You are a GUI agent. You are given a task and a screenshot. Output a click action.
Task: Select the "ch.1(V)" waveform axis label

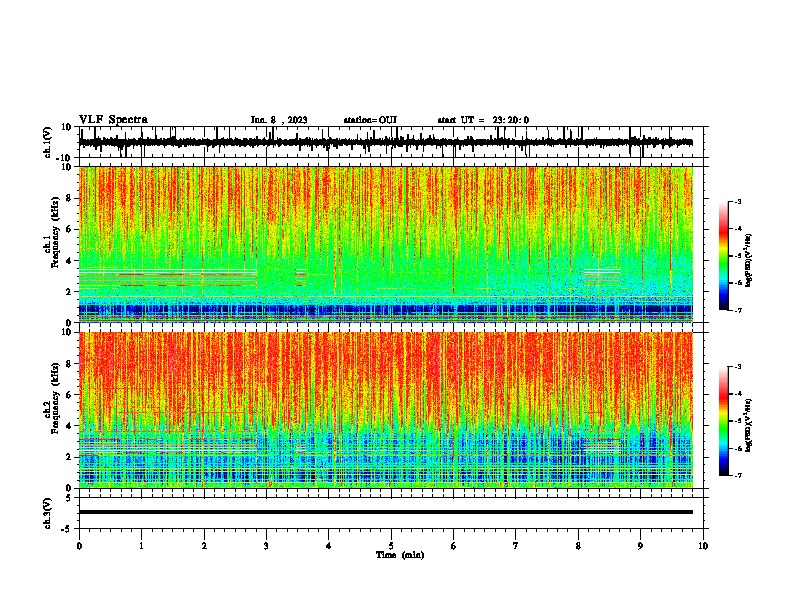coord(48,142)
